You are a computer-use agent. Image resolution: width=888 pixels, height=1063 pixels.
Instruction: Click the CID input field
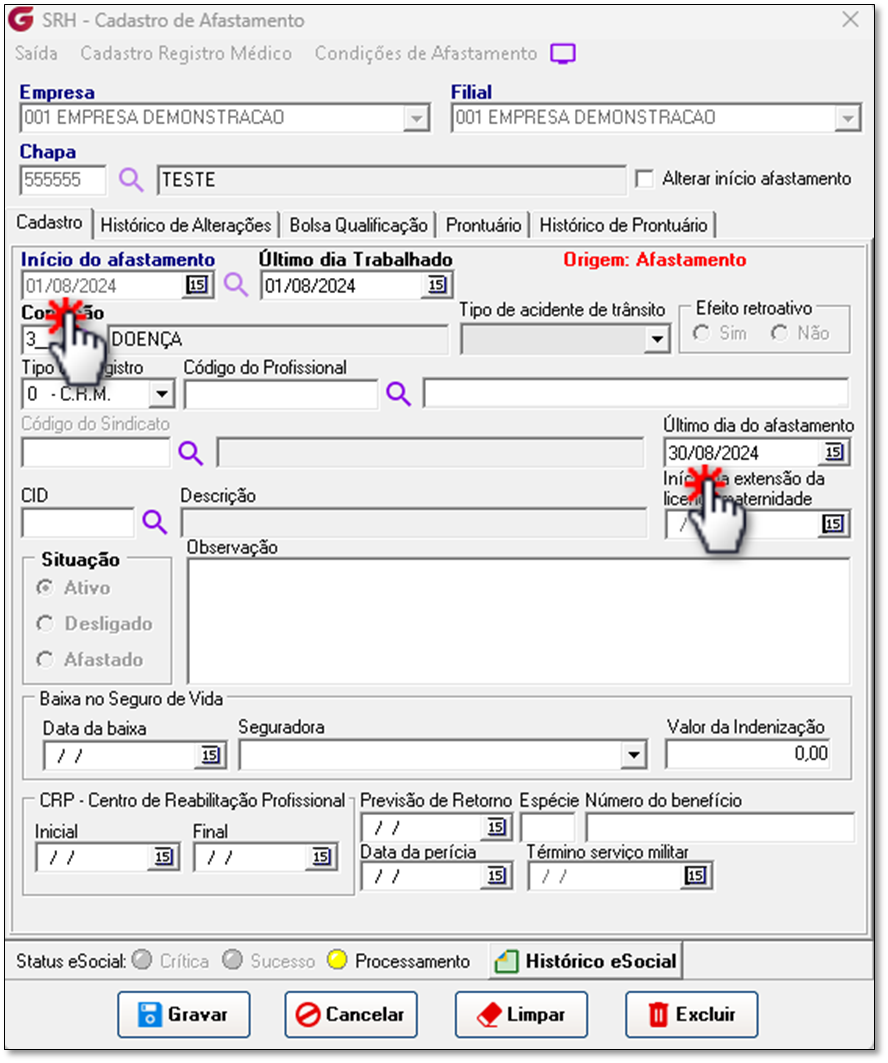78,523
